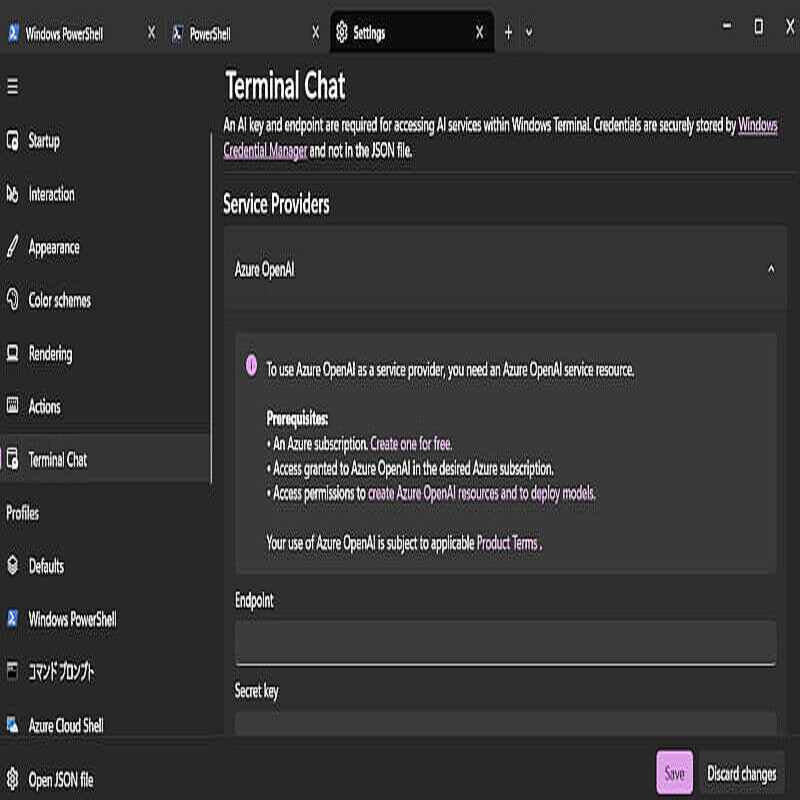This screenshot has height=800, width=800.
Task: Collapse the Azure OpenAI provider section
Action: tap(771, 270)
